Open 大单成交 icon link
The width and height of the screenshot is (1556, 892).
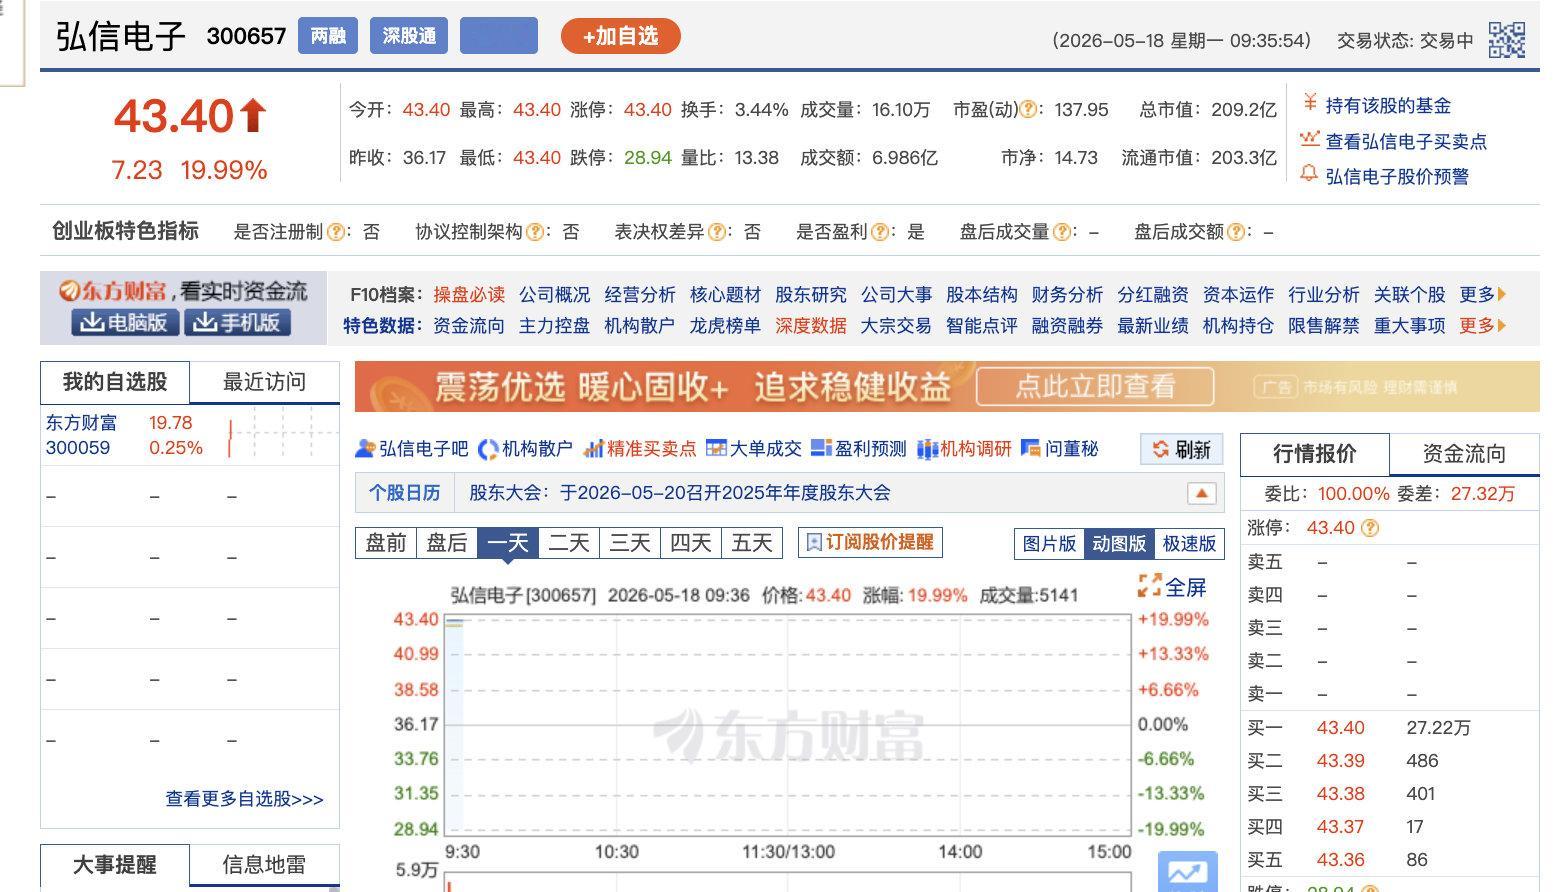pyautogui.click(x=754, y=449)
